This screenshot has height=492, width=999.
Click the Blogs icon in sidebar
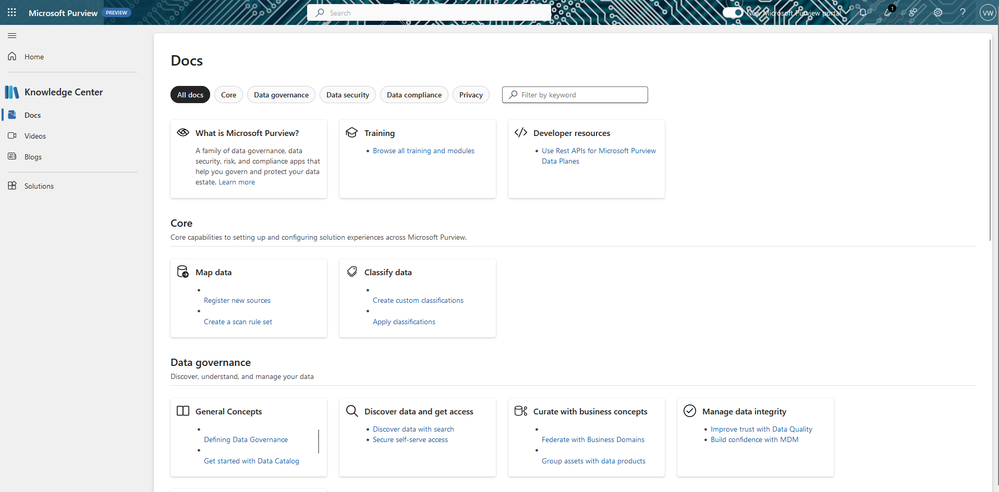coord(11,156)
